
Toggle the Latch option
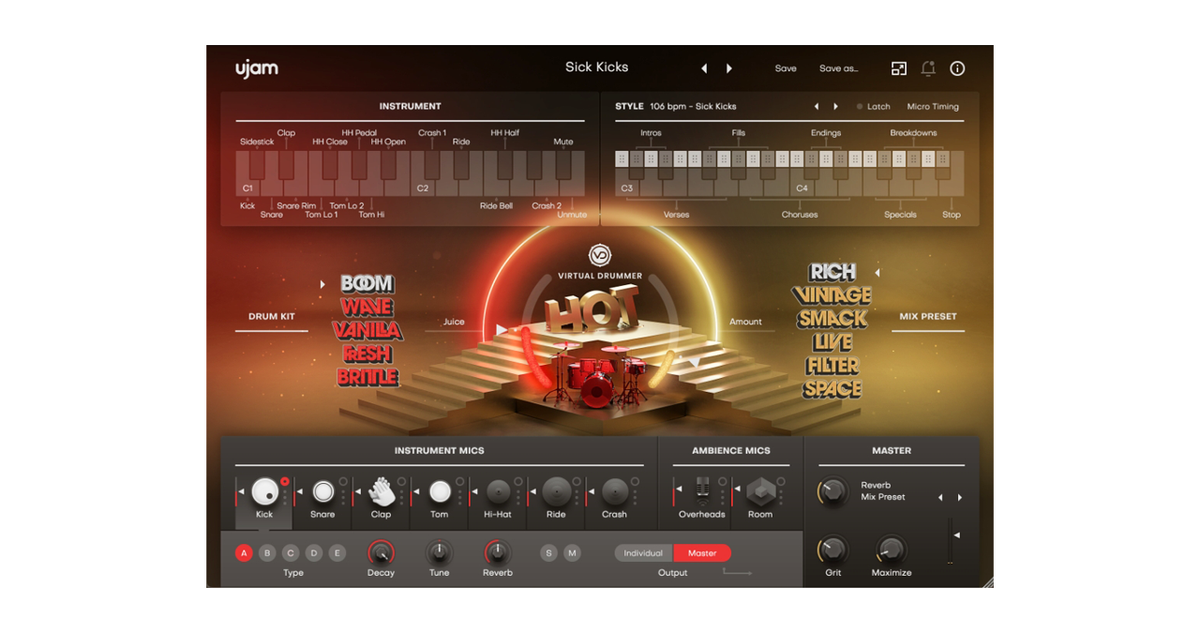[873, 106]
